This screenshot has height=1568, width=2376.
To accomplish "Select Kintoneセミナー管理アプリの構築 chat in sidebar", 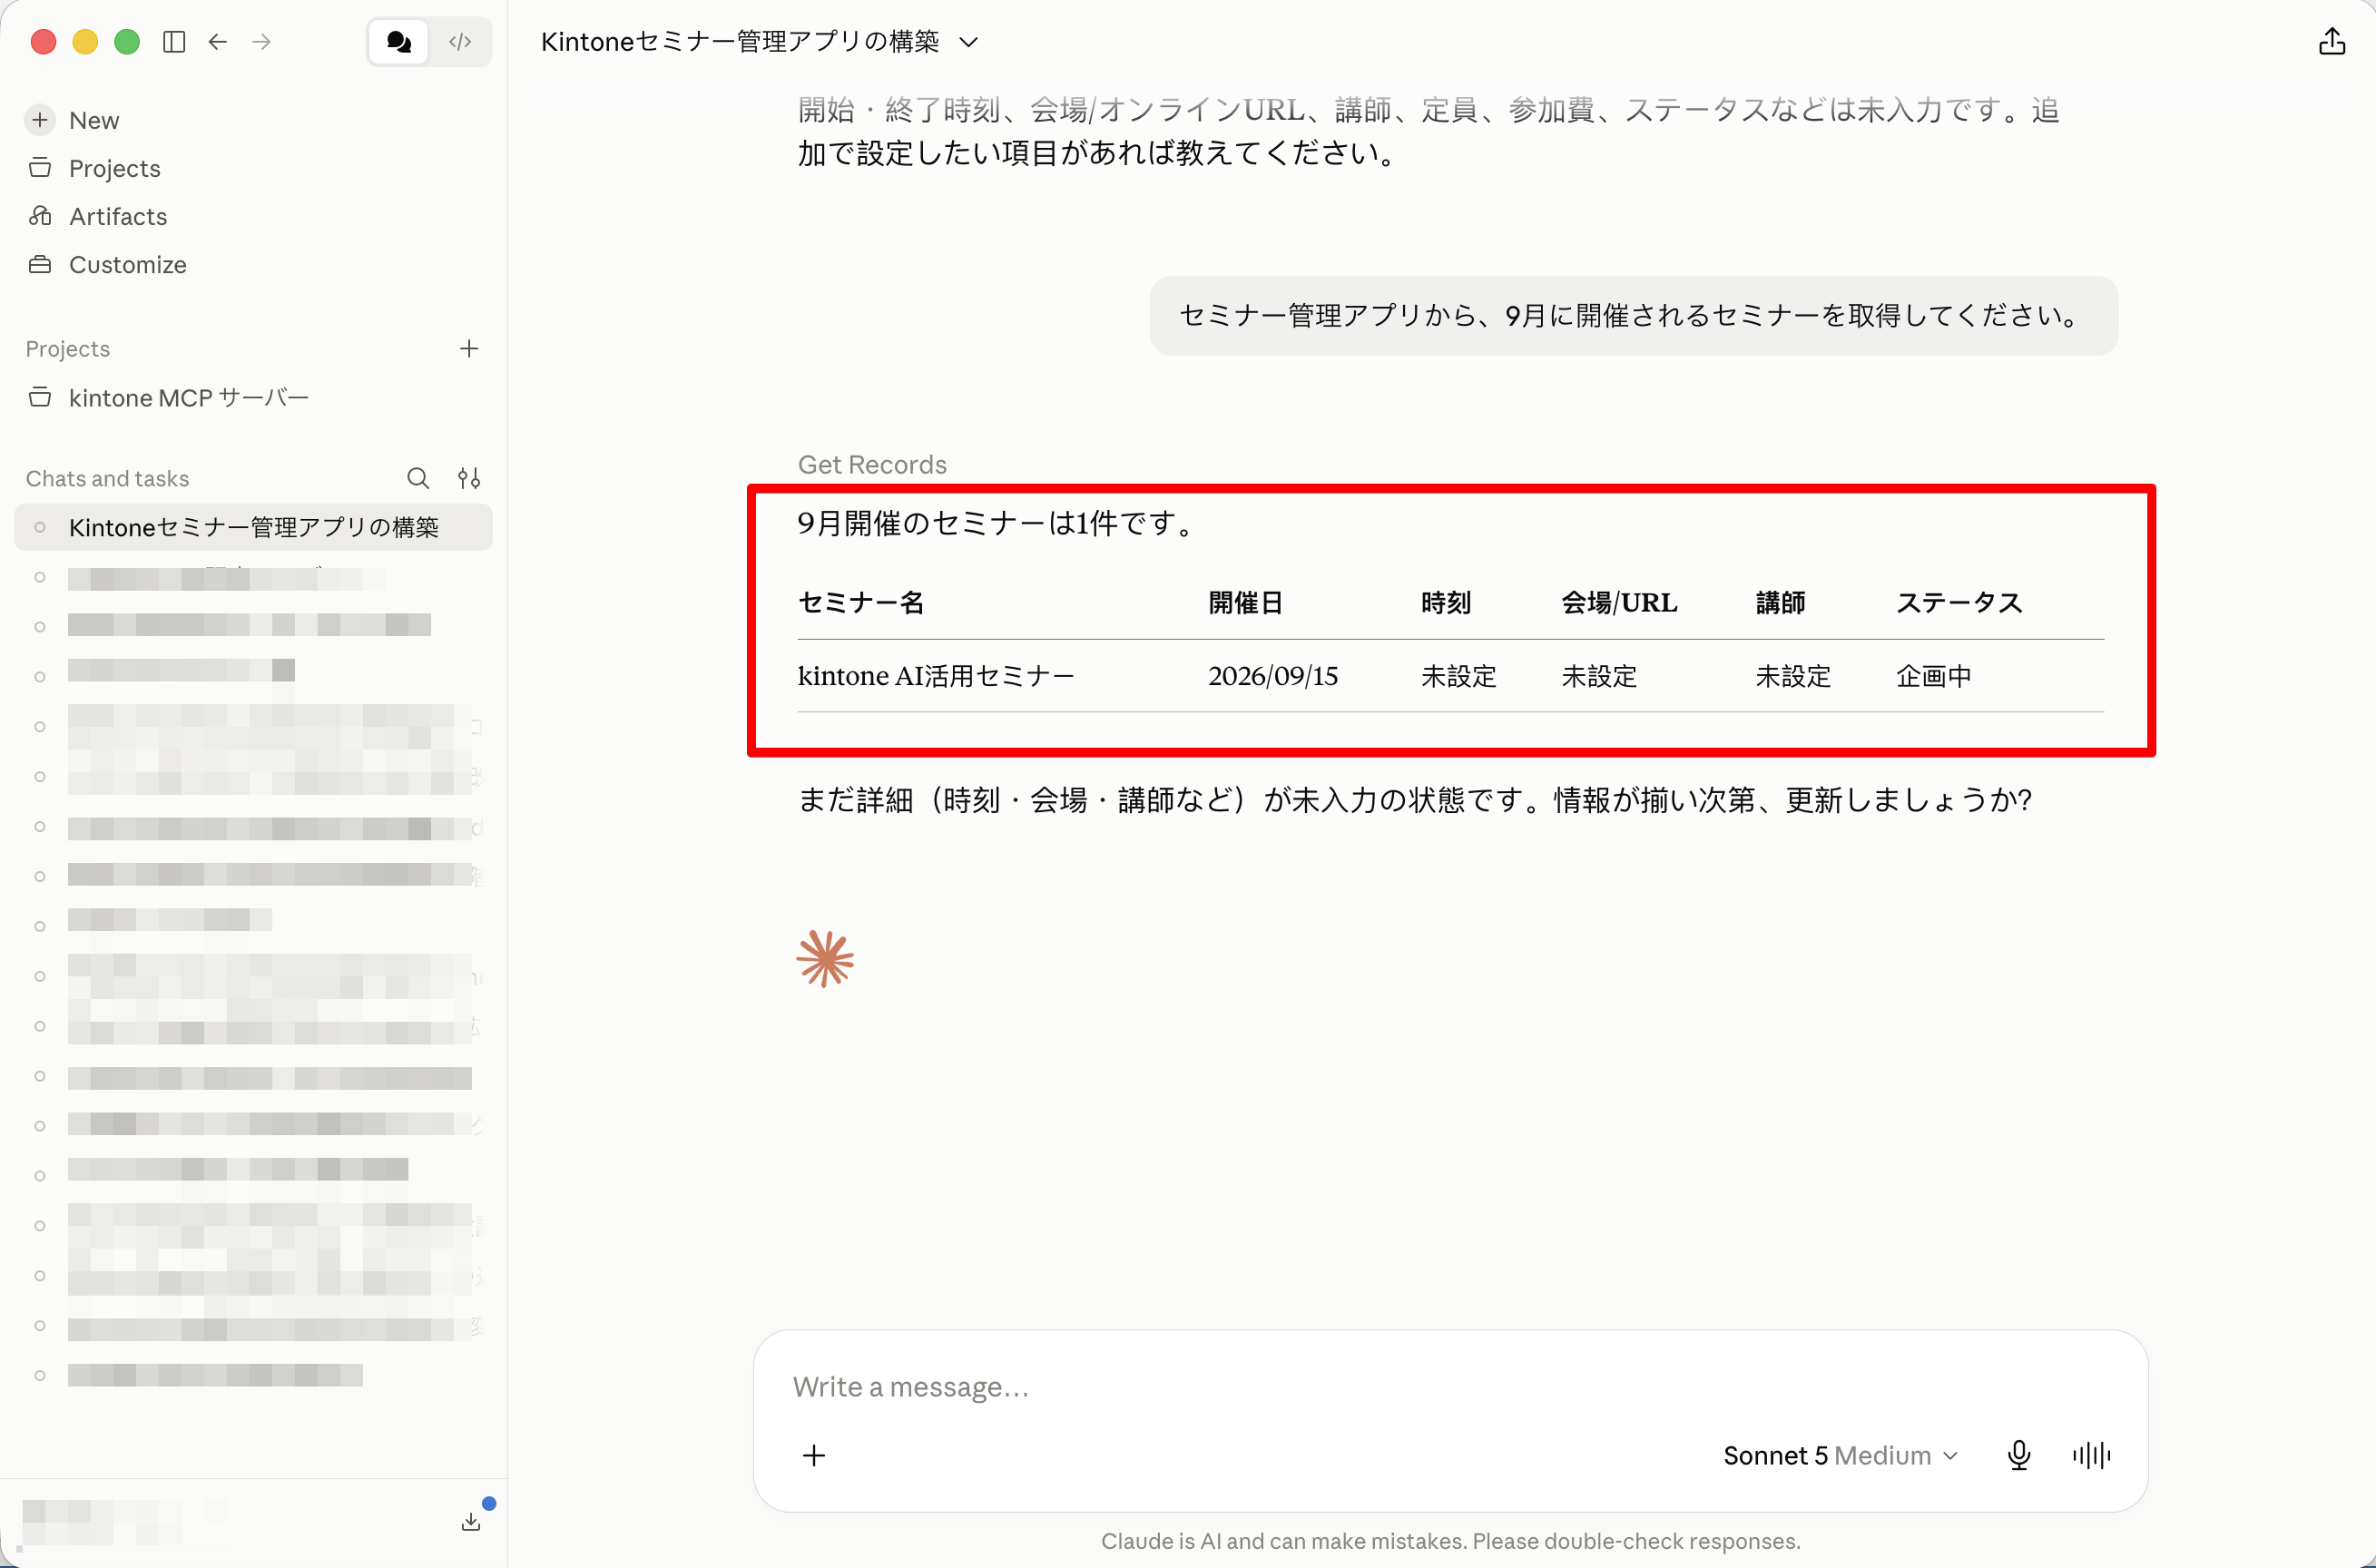I will pos(254,527).
